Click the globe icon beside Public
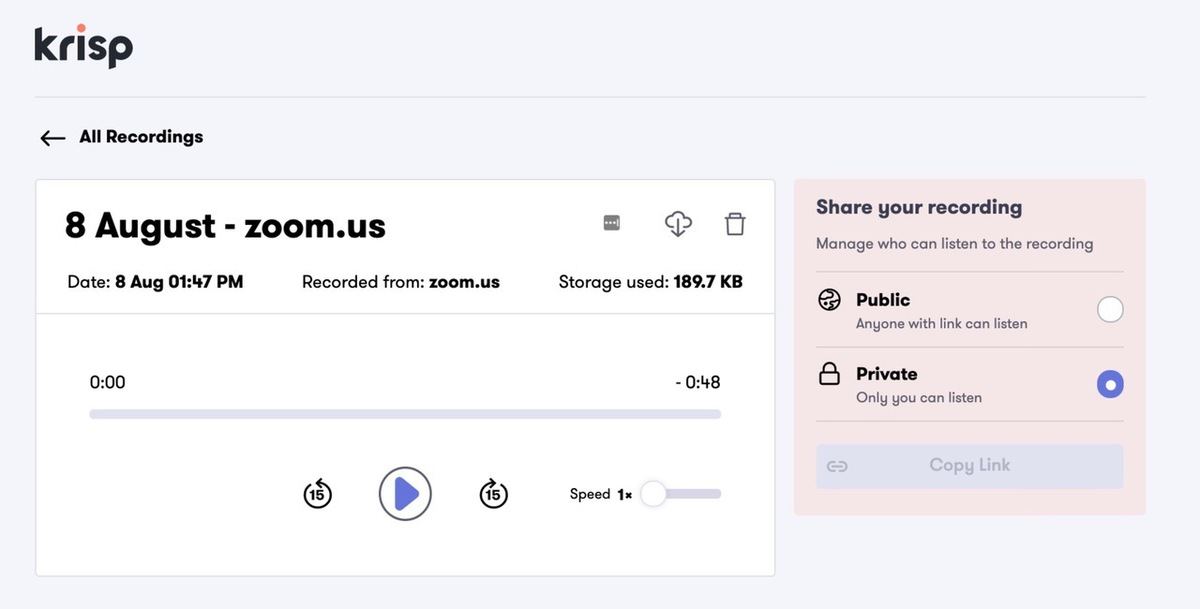Image resolution: width=1200 pixels, height=609 pixels. point(830,300)
